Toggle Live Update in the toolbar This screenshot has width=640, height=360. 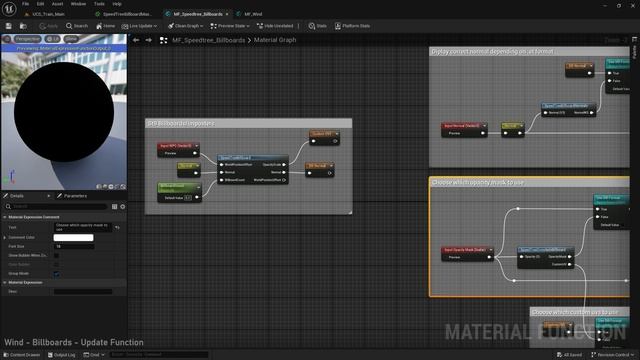click(137, 26)
